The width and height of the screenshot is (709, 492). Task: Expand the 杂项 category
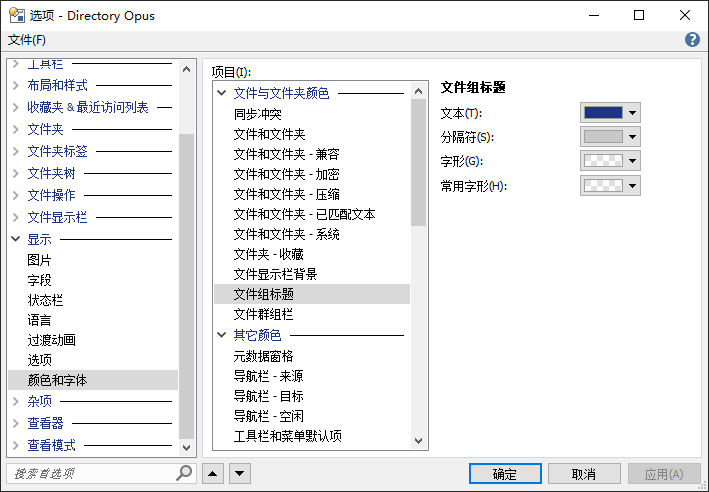click(16, 401)
